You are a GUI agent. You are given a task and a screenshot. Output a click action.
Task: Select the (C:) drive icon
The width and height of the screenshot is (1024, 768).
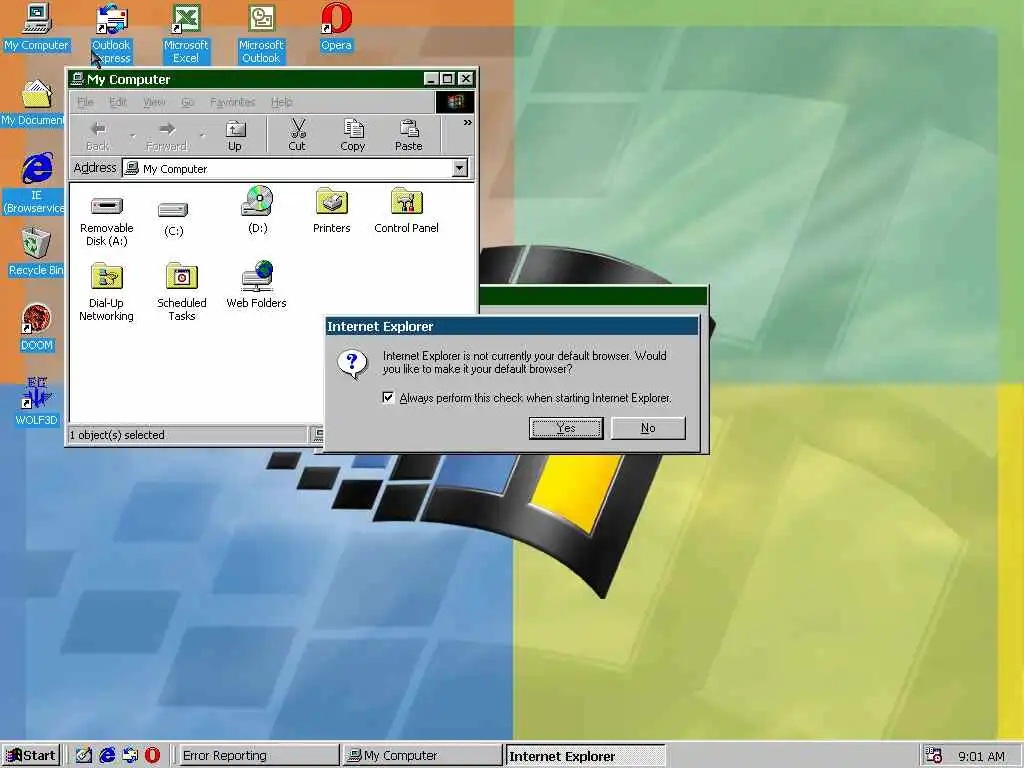click(173, 218)
